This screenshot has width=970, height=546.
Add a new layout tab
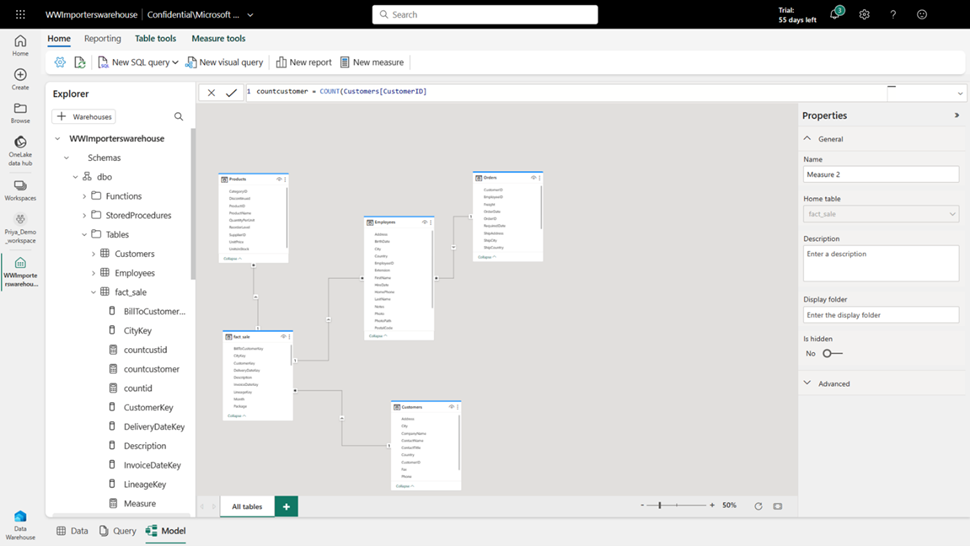(x=286, y=506)
